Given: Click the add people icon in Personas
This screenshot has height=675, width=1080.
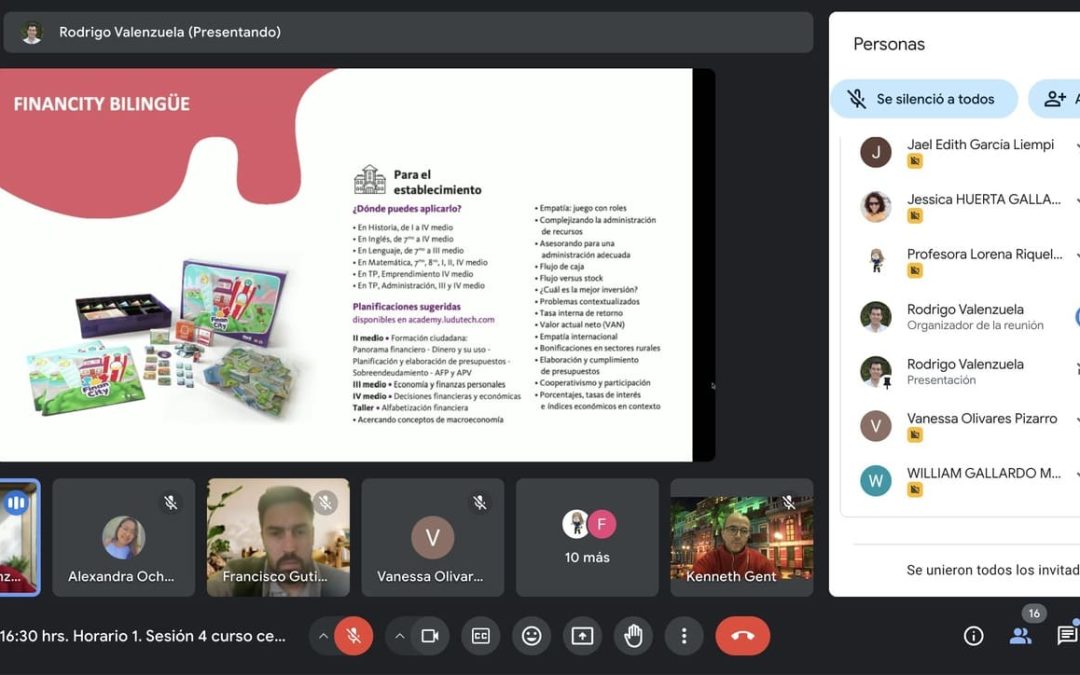Looking at the screenshot, I should 1055,99.
